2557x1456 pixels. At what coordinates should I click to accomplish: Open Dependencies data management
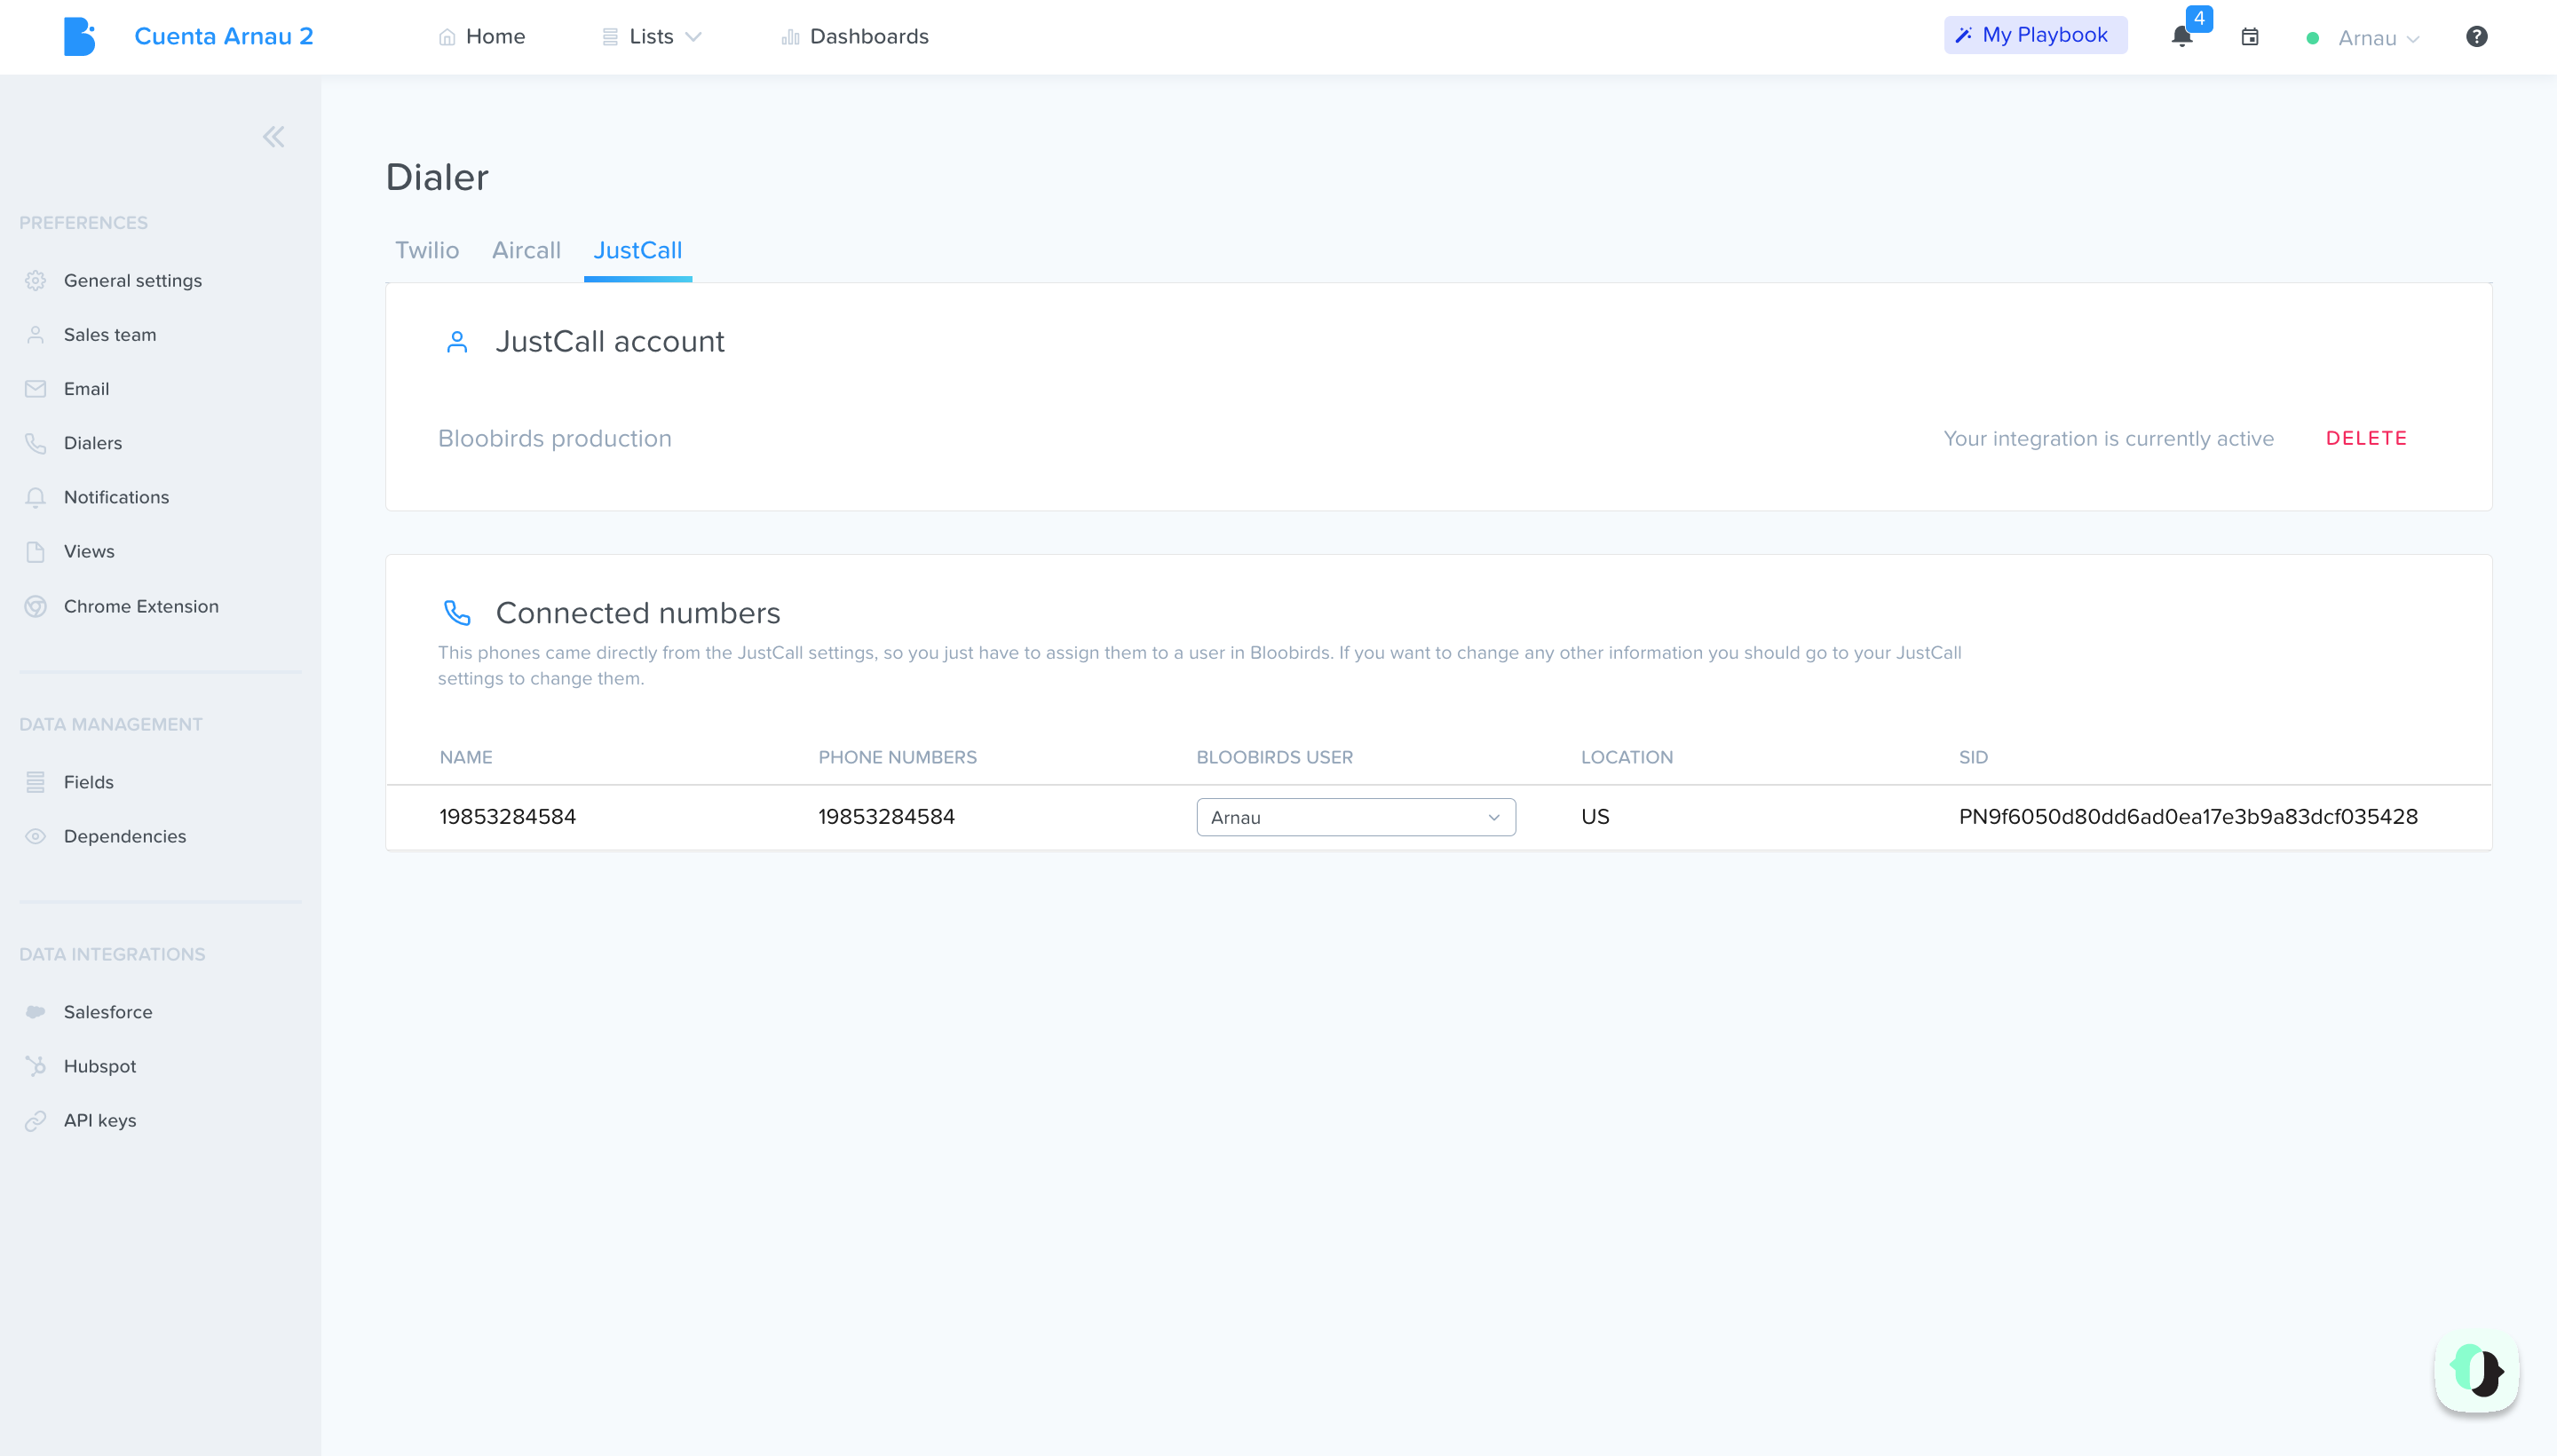(x=125, y=836)
